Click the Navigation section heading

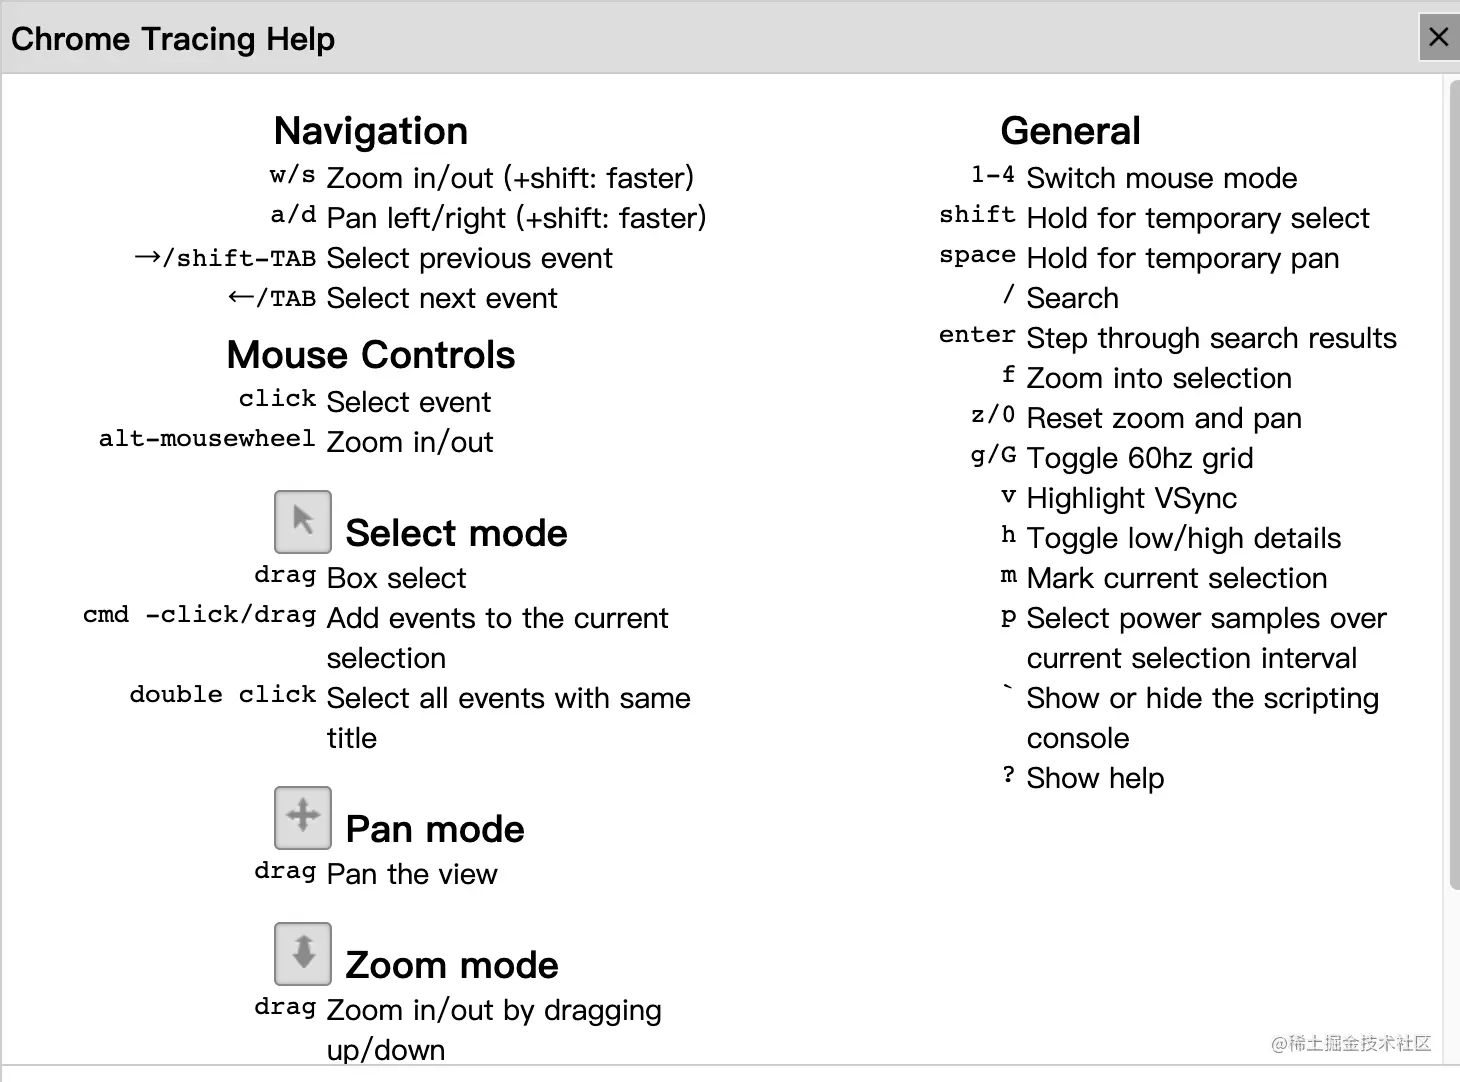pyautogui.click(x=370, y=131)
